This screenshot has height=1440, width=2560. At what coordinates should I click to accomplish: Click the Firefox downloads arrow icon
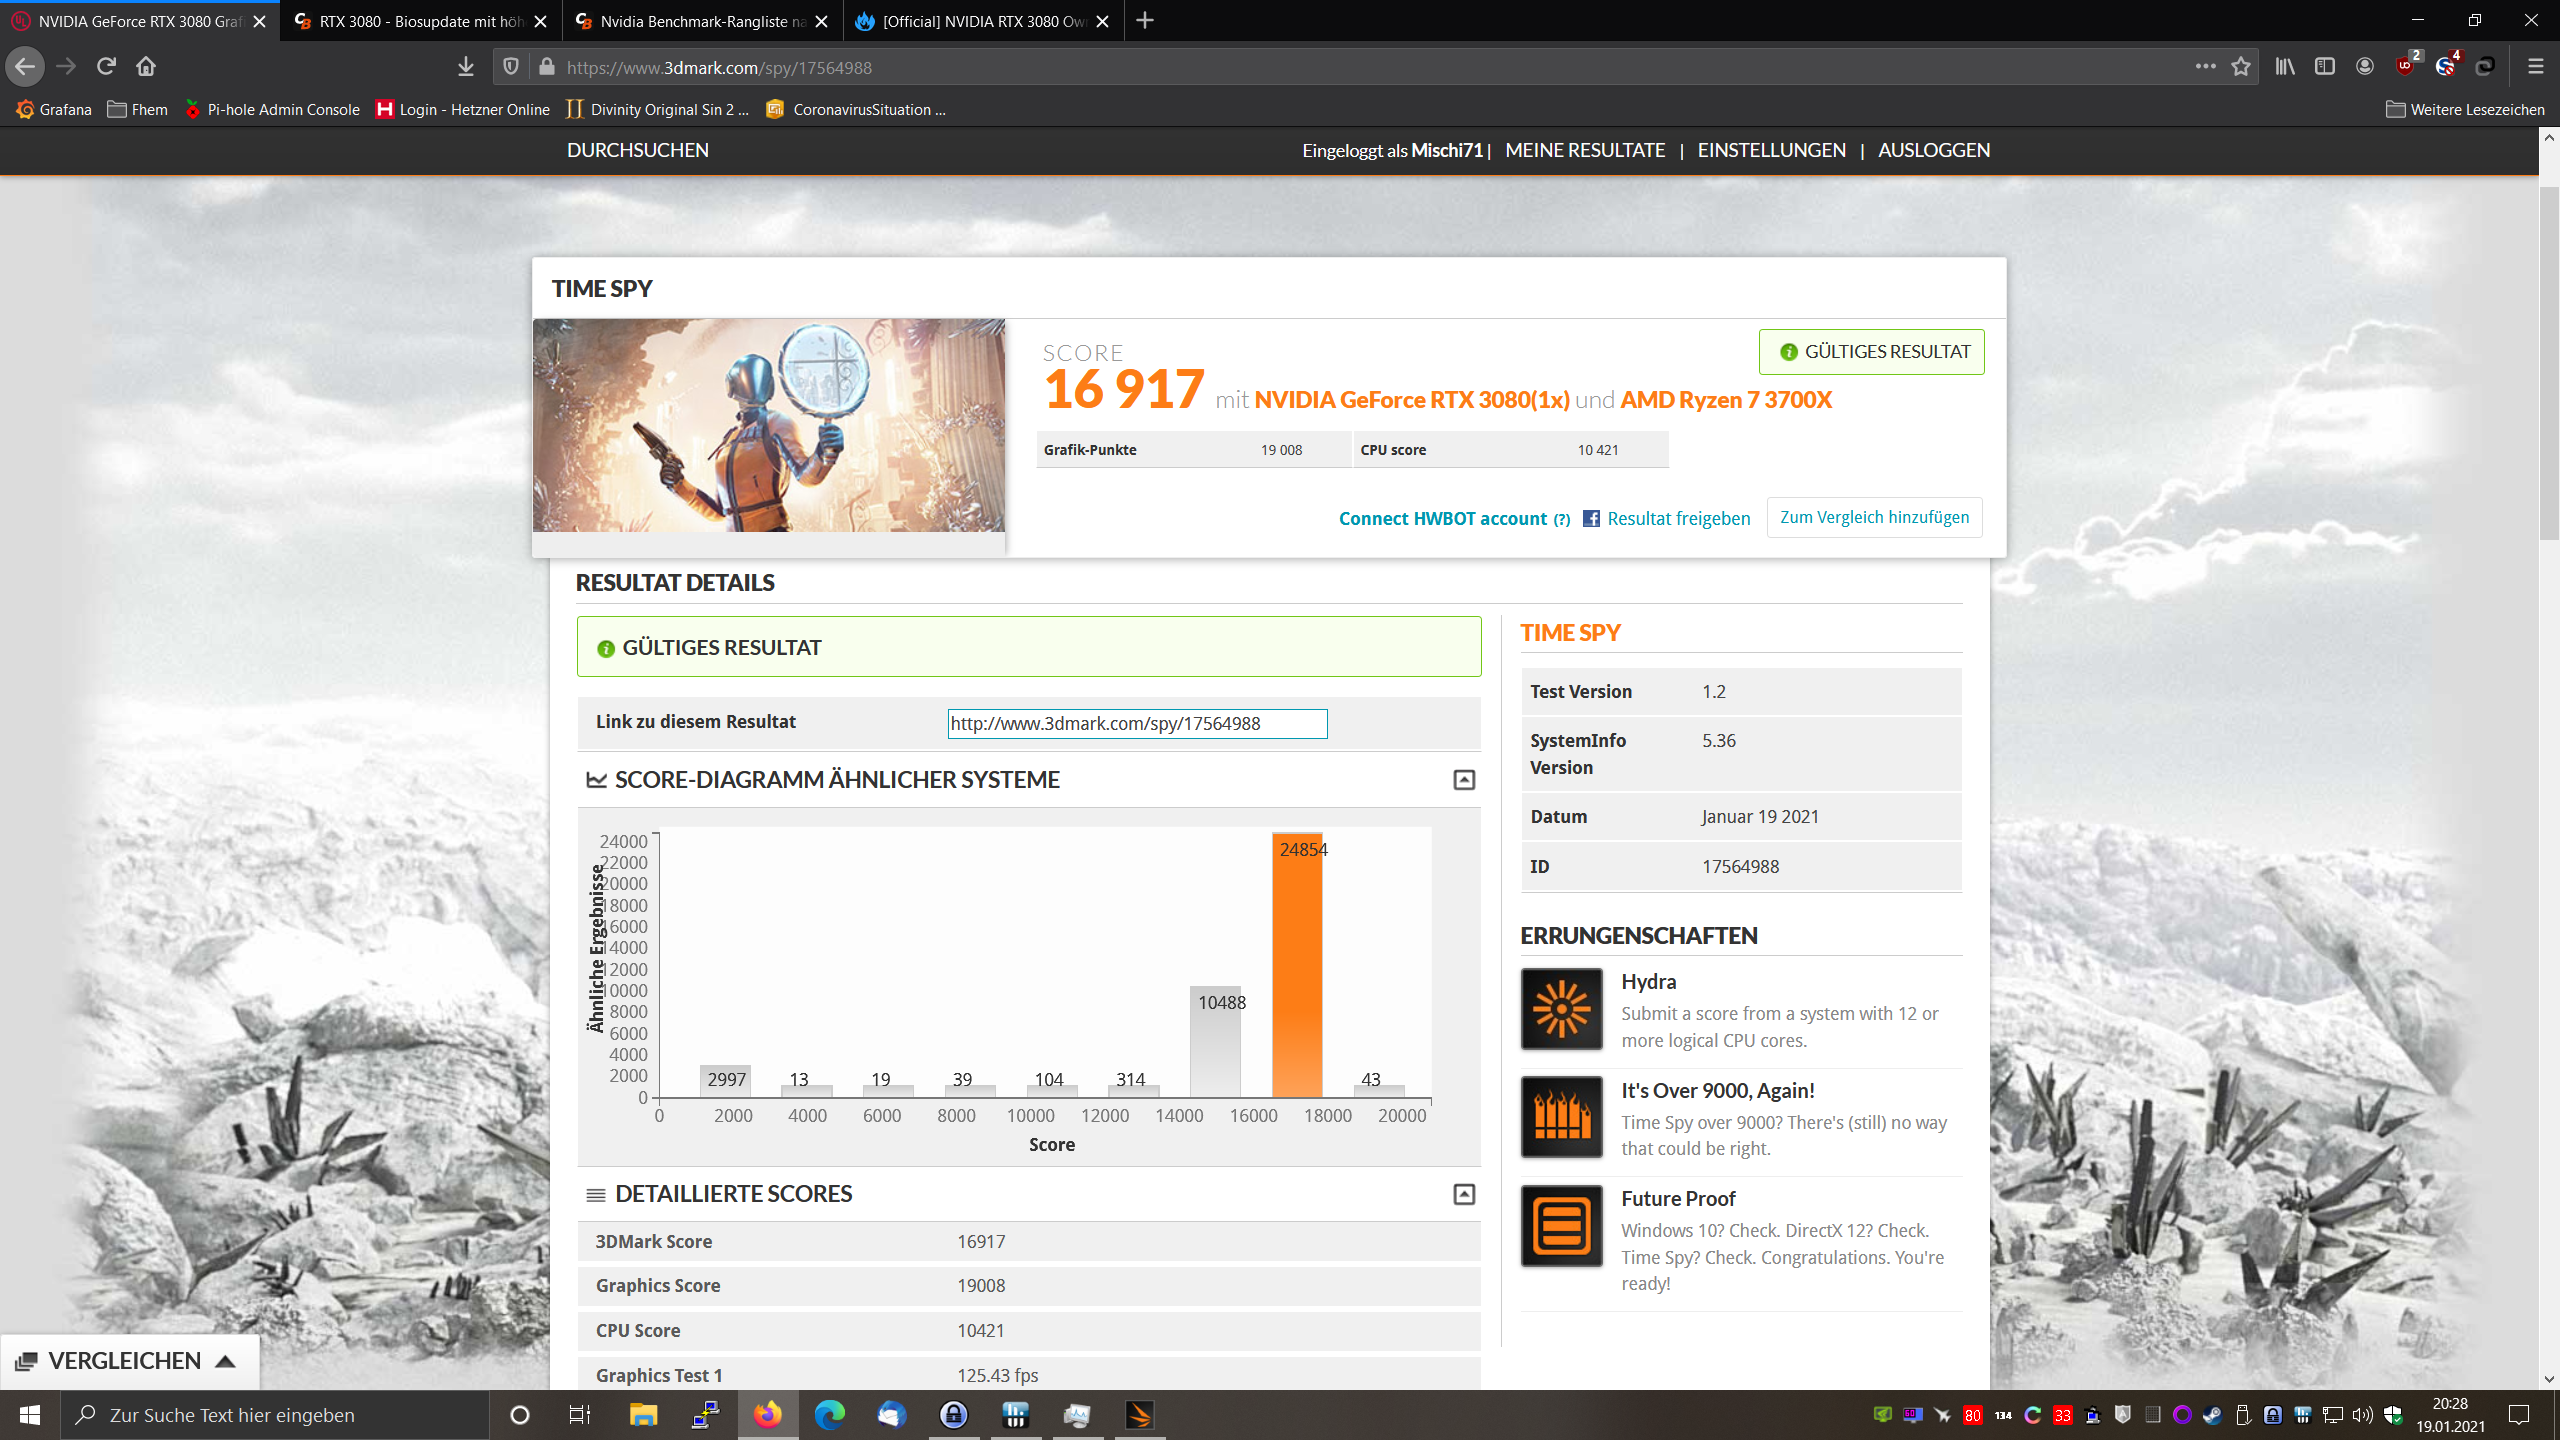pyautogui.click(x=466, y=67)
